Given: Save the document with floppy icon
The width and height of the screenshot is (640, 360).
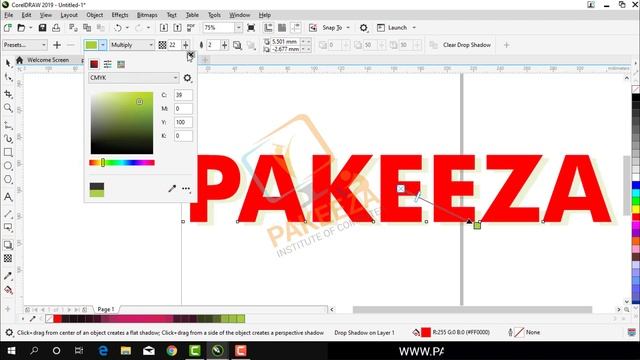Looking at the screenshot, I should (42, 28).
